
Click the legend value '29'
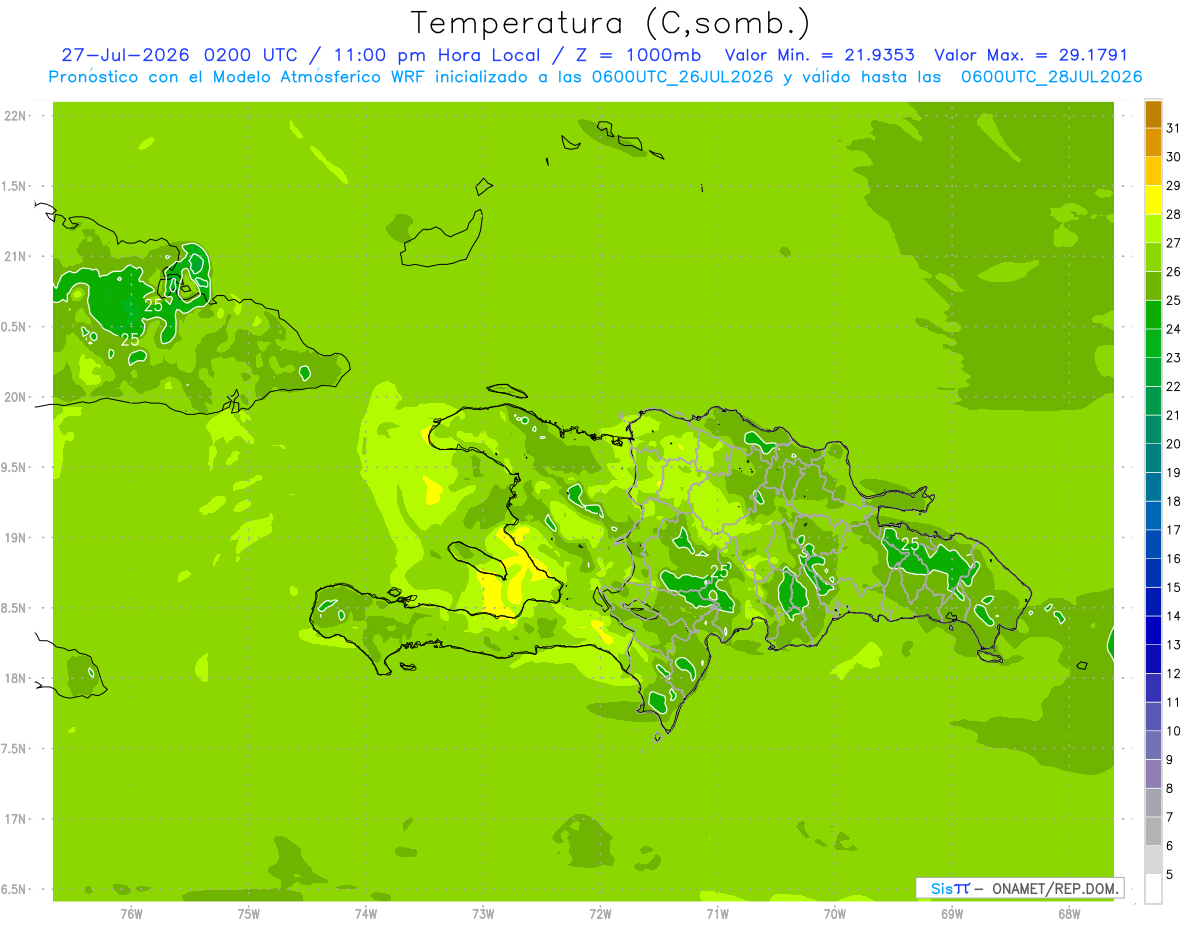(1174, 186)
